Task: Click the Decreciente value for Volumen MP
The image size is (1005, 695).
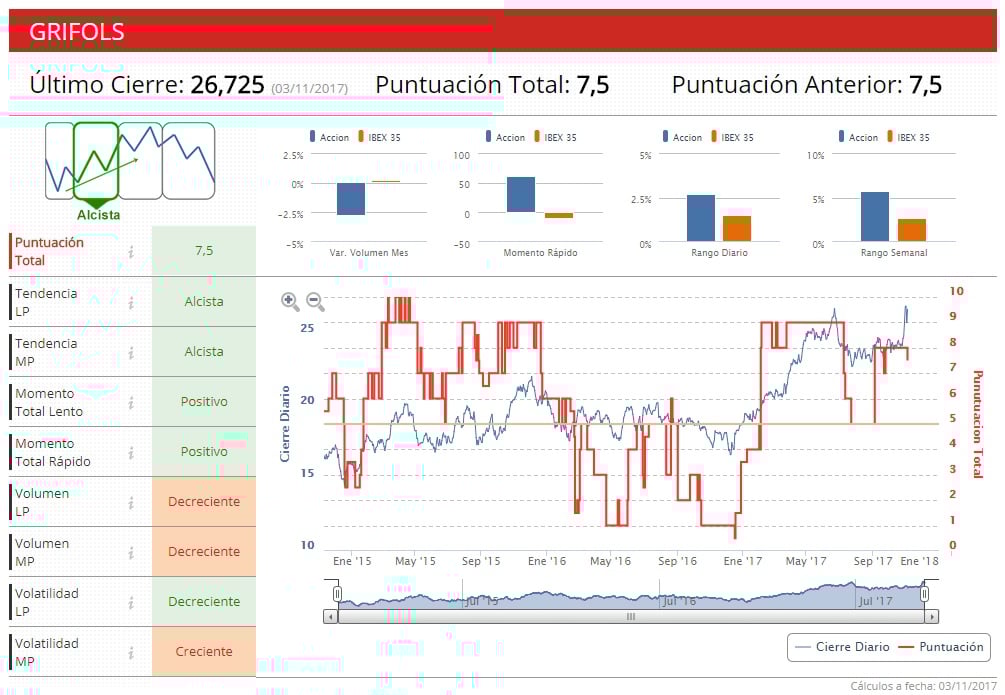Action: point(204,551)
